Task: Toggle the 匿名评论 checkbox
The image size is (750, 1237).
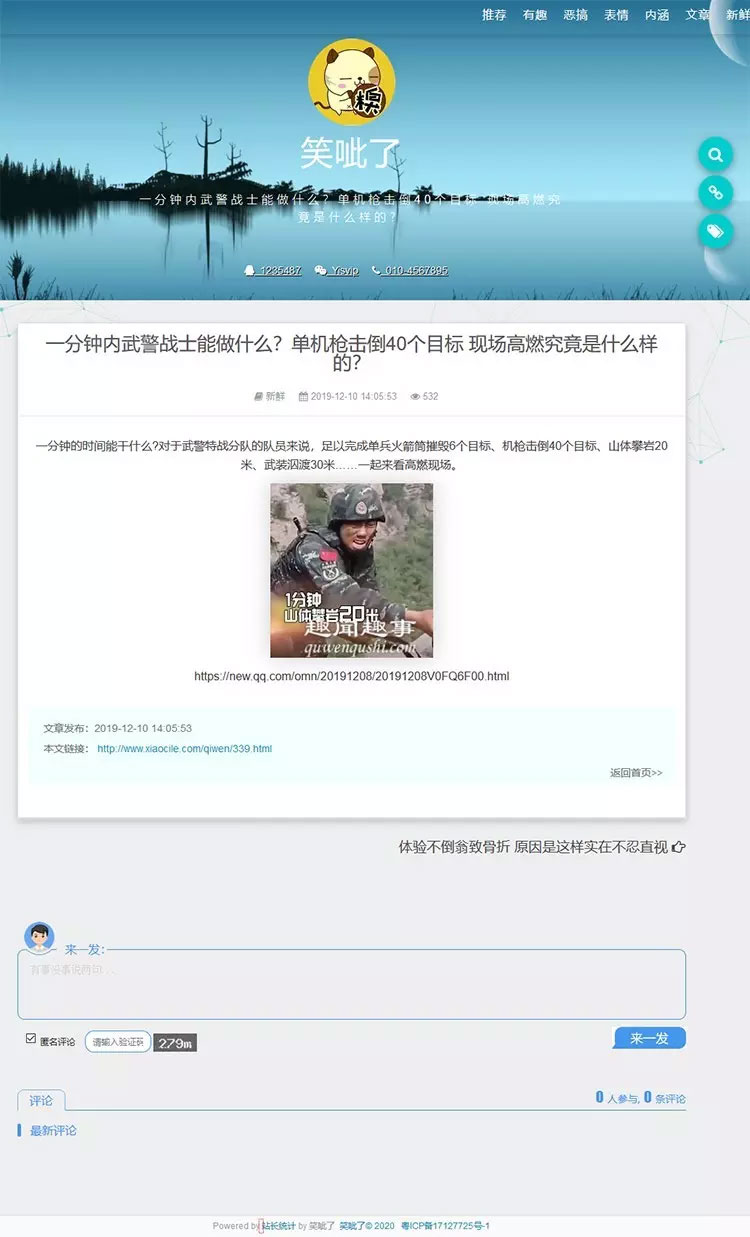Action: click(x=31, y=1039)
